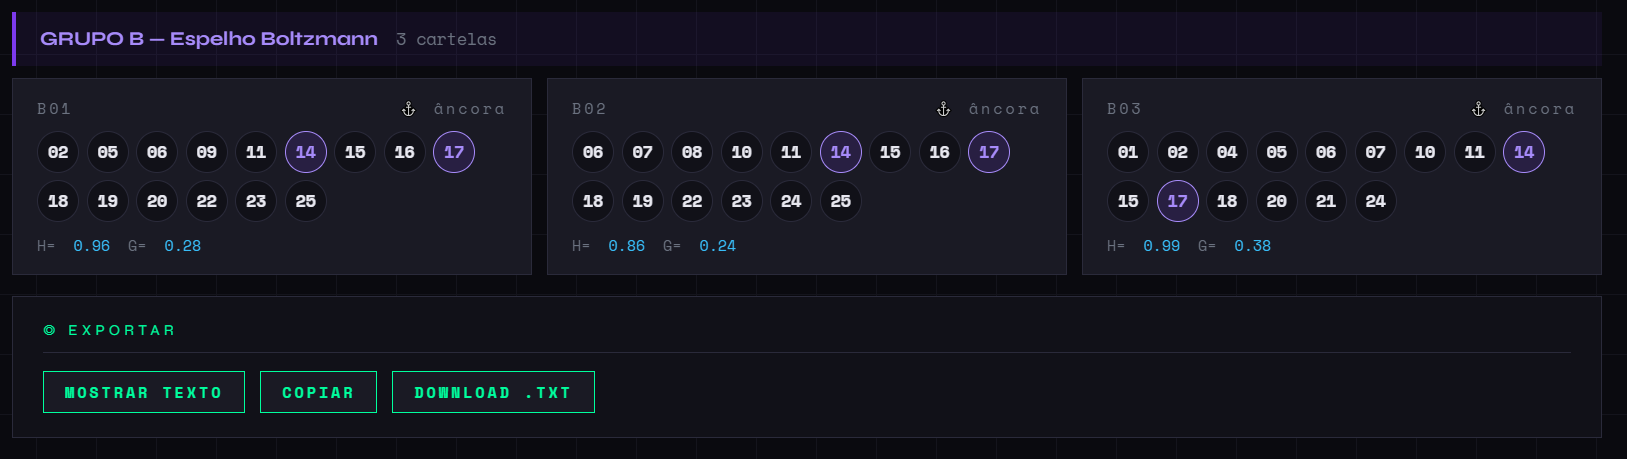Click number 01 ball in card B03
This screenshot has width=1627, height=459.
pos(1128,152)
